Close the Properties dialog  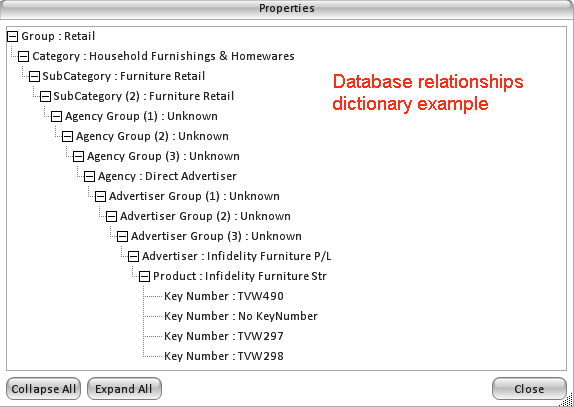click(x=529, y=389)
